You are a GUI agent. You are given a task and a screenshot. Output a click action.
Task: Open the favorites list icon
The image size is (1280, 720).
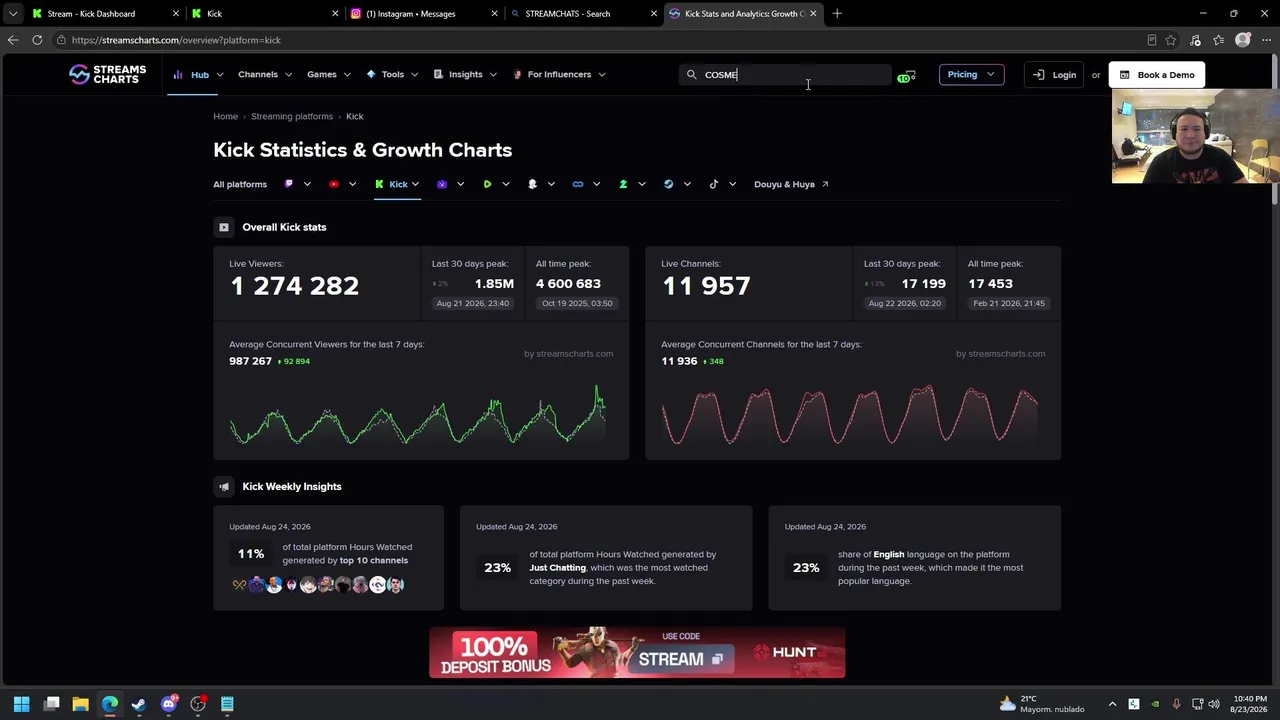tap(1218, 40)
